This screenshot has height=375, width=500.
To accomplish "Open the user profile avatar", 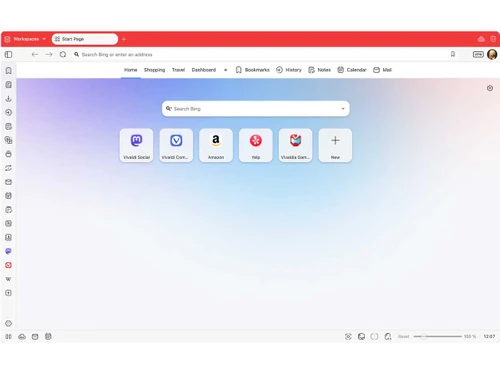I will click(492, 54).
